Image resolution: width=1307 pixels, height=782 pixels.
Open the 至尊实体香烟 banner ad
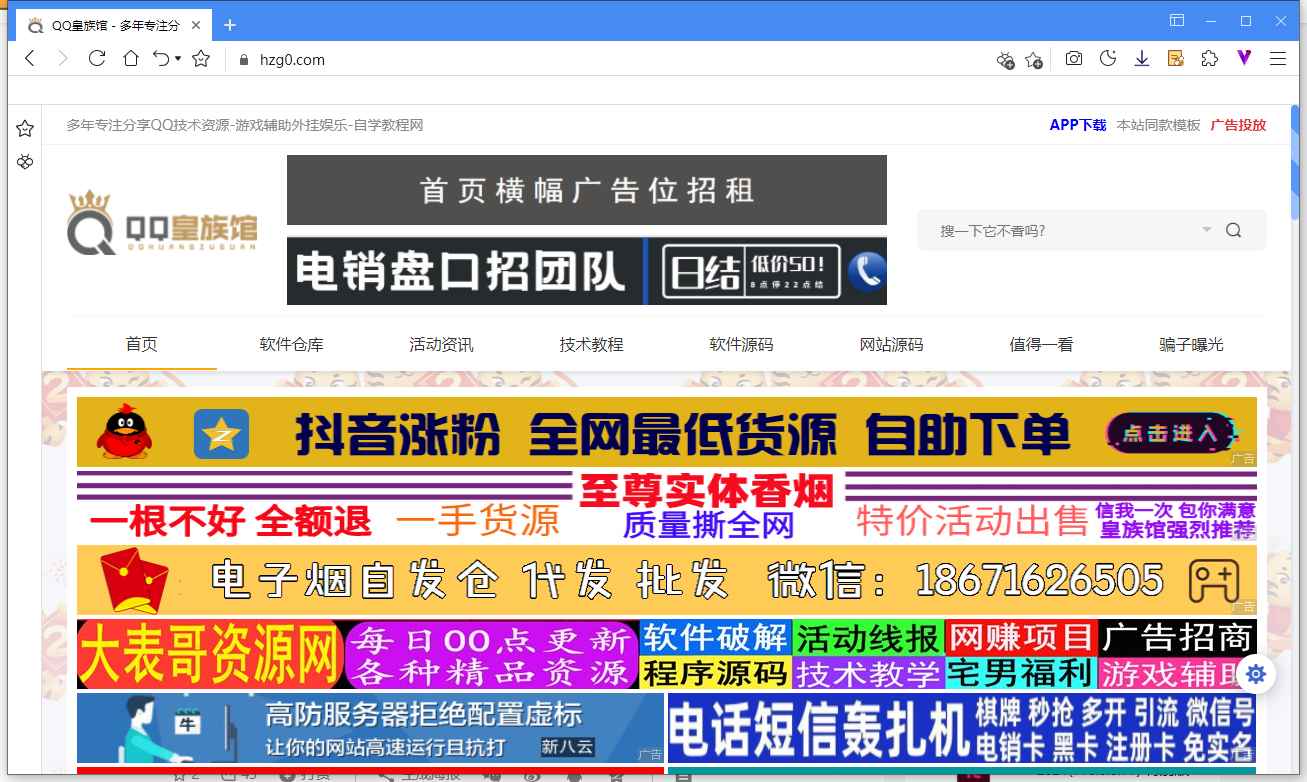point(667,506)
